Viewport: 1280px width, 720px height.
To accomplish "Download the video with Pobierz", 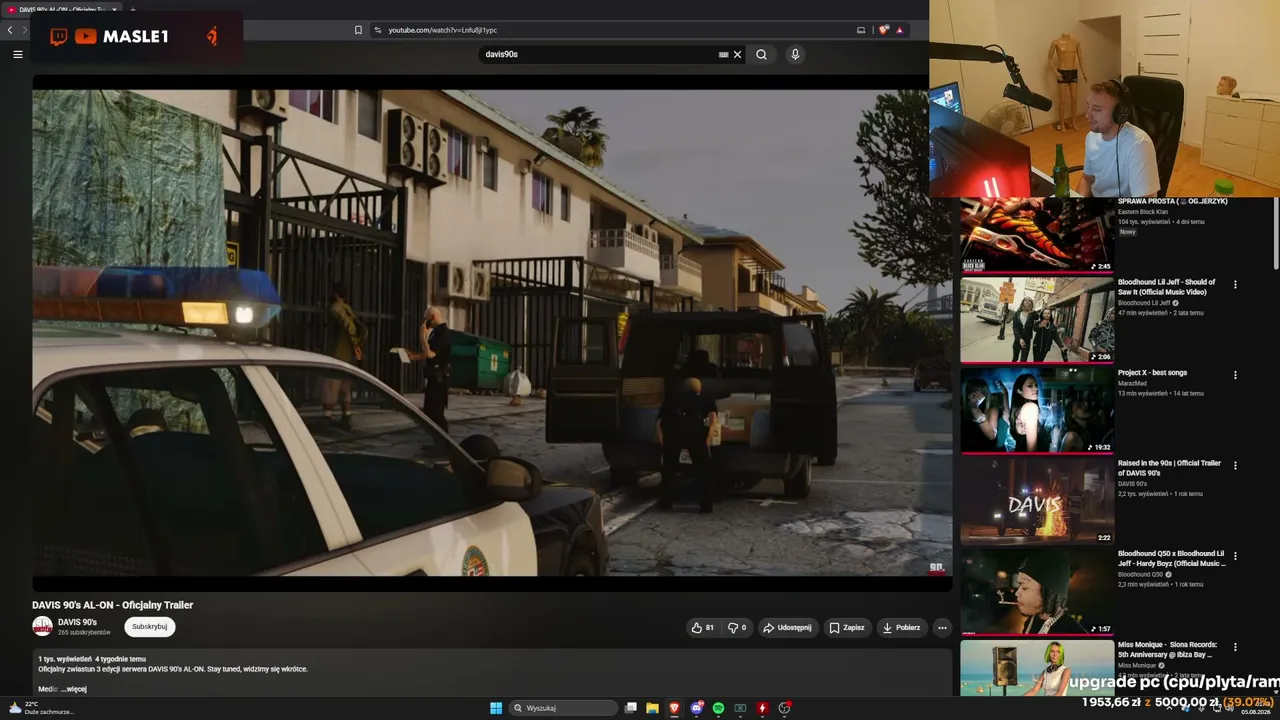I will (902, 628).
